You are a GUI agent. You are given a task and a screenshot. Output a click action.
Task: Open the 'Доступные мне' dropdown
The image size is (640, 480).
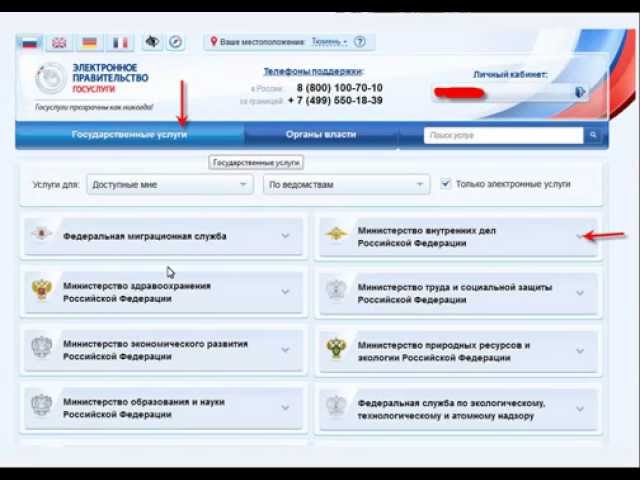tap(169, 184)
